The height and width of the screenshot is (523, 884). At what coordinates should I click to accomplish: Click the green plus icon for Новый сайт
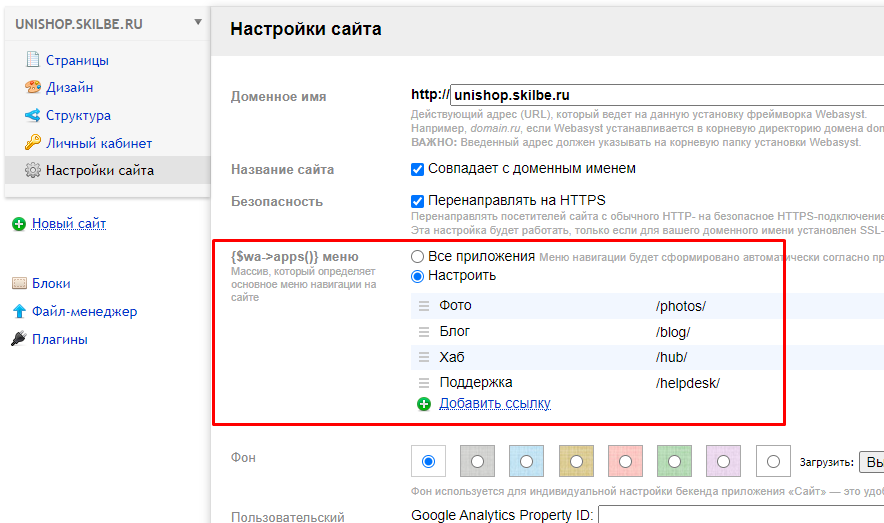click(18, 224)
